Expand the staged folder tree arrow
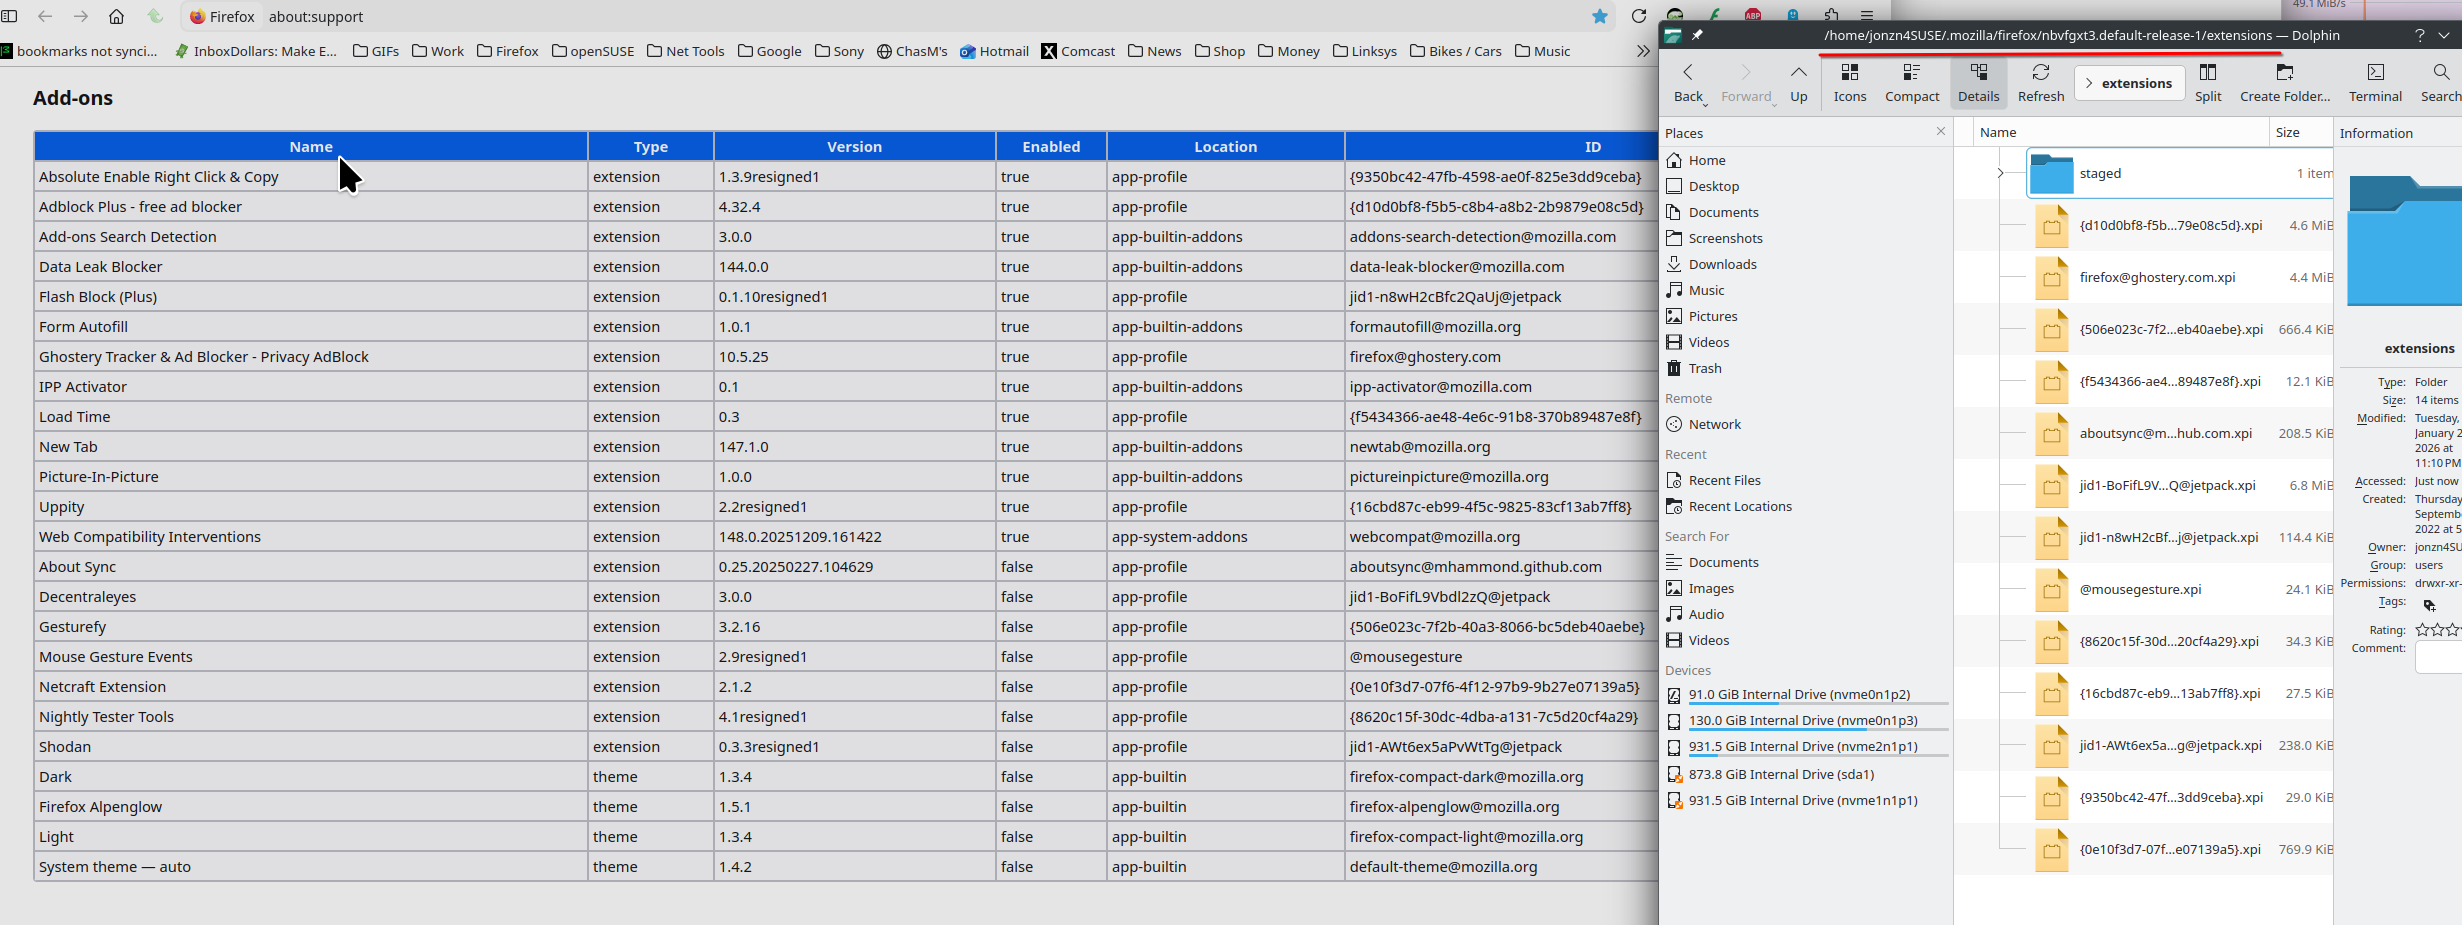 (x=2000, y=173)
